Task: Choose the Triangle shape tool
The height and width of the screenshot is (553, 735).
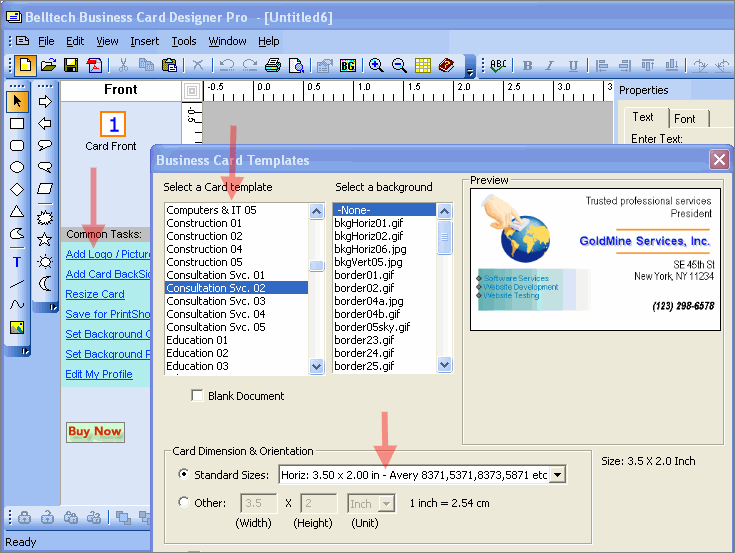Action: tap(17, 211)
